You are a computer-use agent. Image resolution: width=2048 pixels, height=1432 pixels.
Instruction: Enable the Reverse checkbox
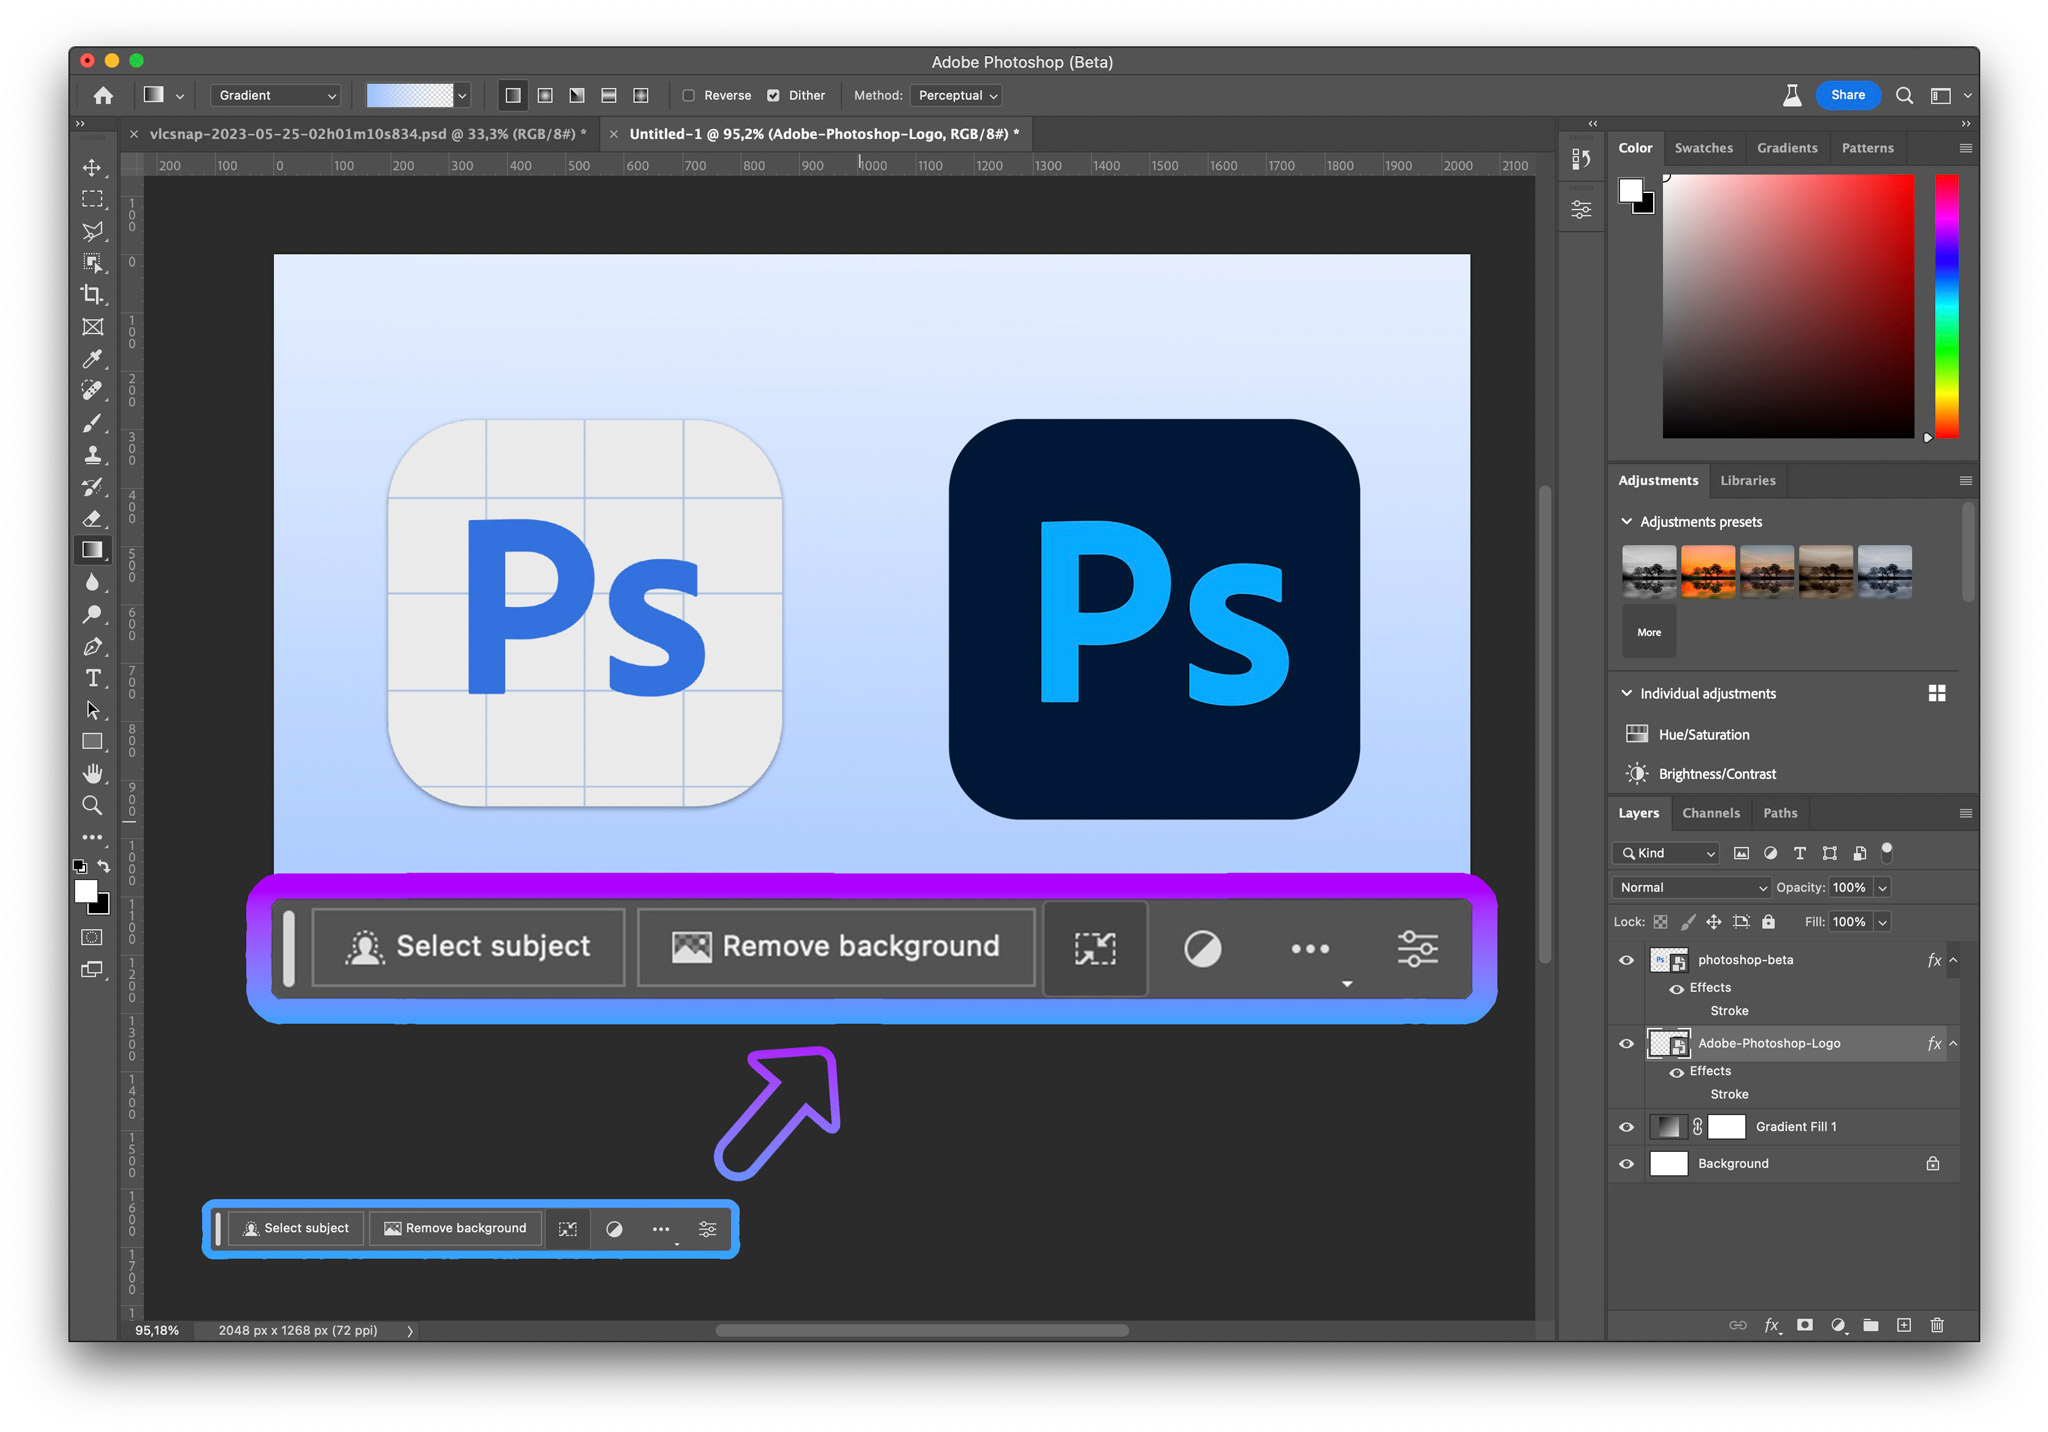688,95
